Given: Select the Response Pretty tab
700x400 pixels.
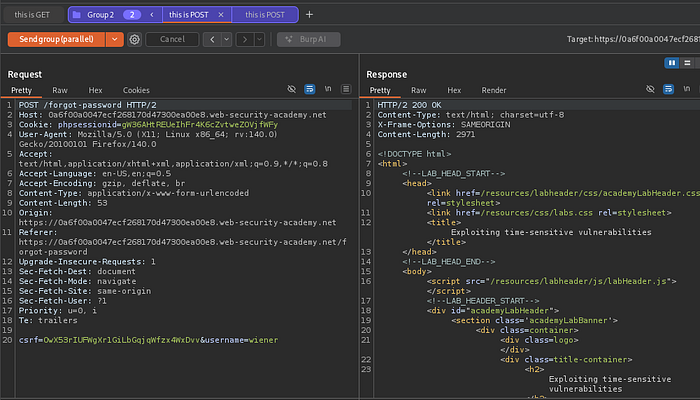Looking at the screenshot, I should coord(380,90).
